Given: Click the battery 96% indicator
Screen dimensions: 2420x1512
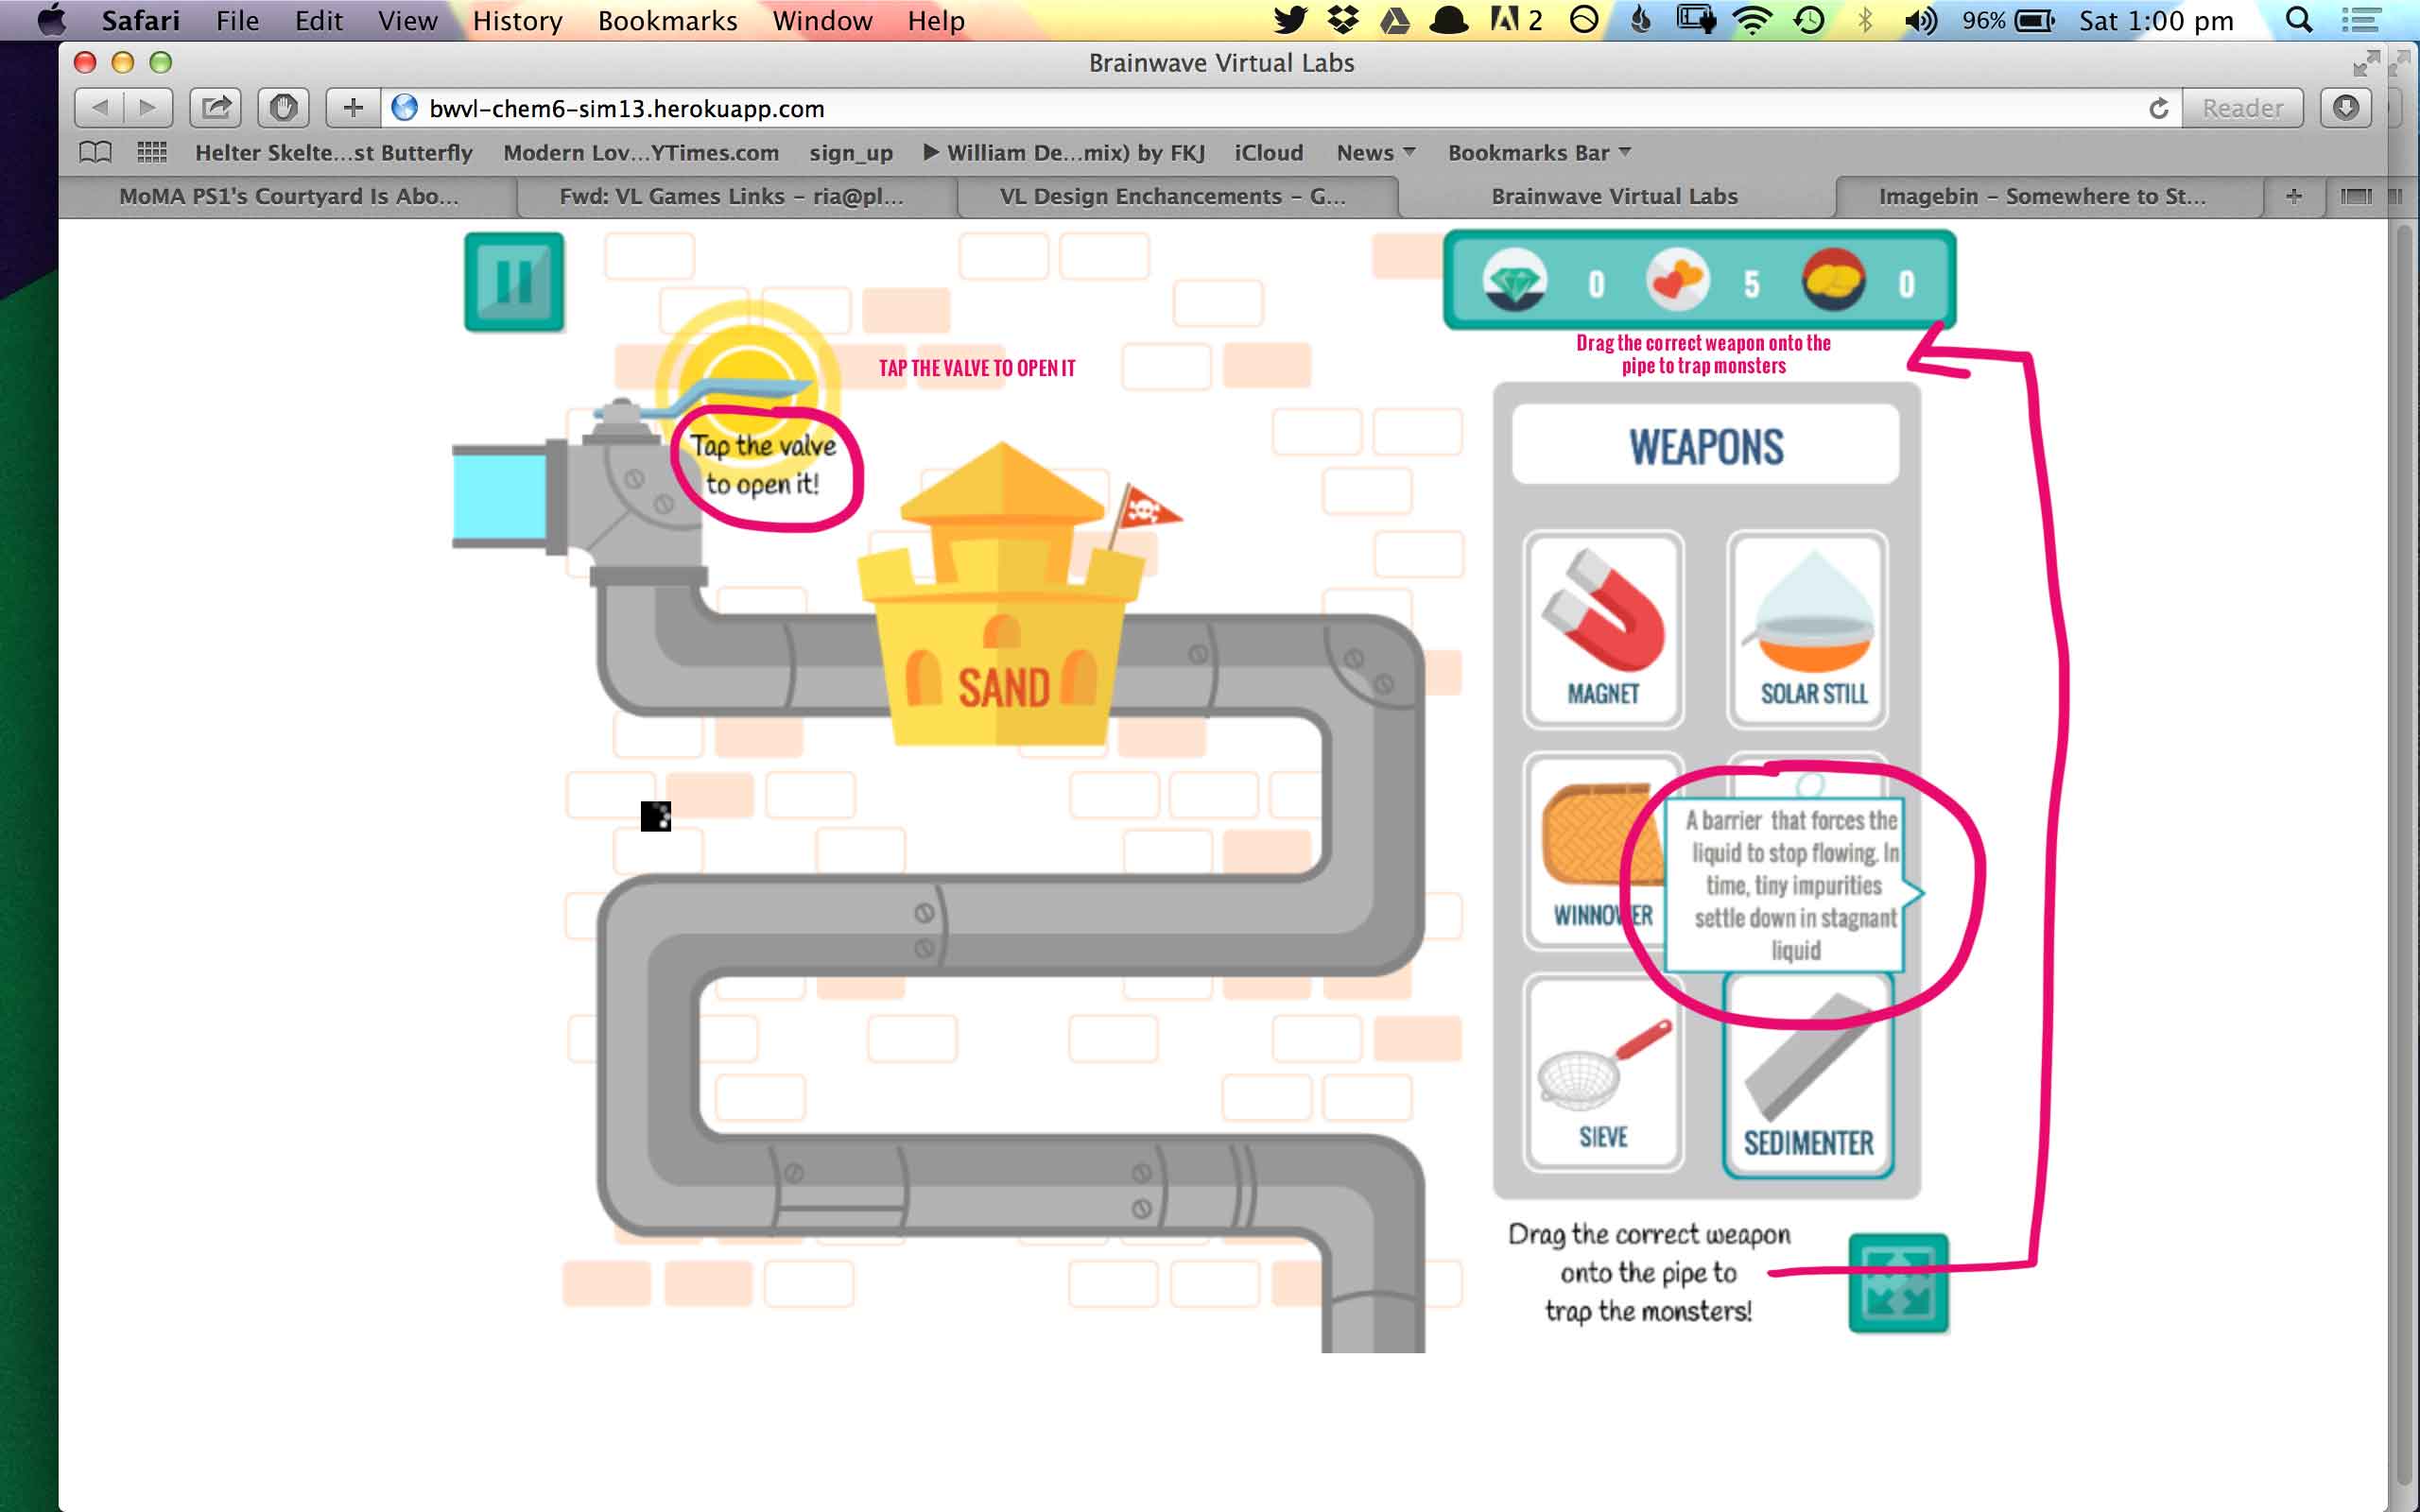Looking at the screenshot, I should pyautogui.click(x=2008, y=20).
